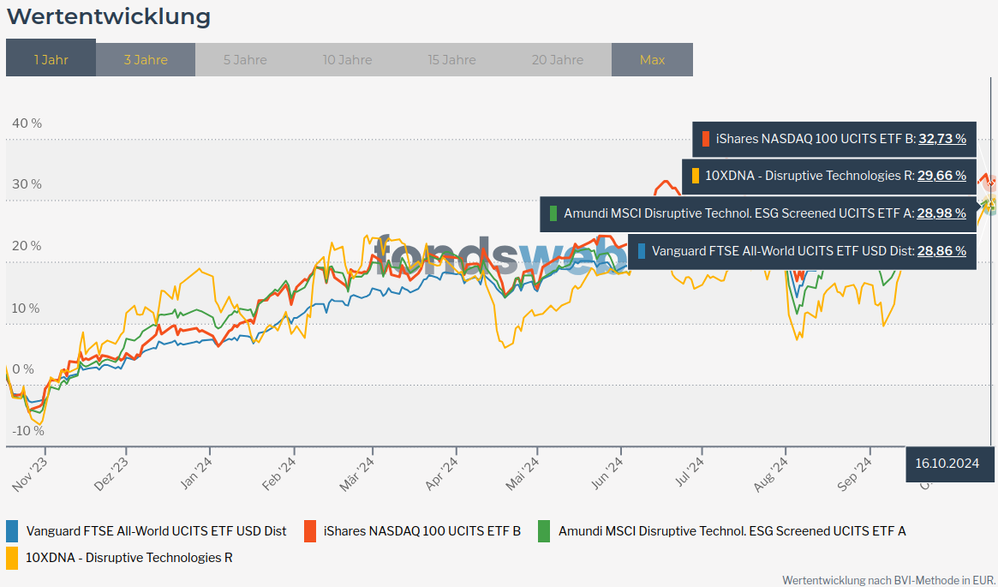The width and height of the screenshot is (998, 587).
Task: Click orange-red iShares NASDAQ legend swatch
Action: pyautogui.click(x=310, y=531)
